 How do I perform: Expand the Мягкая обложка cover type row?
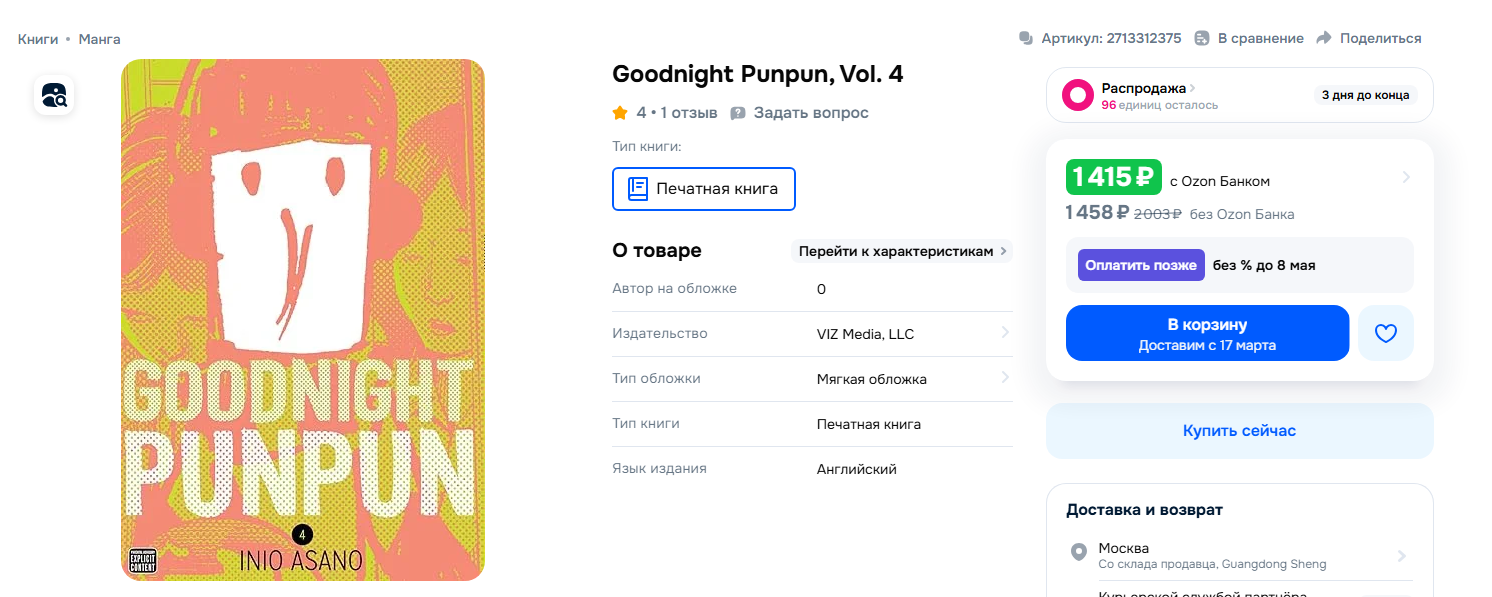point(1004,378)
